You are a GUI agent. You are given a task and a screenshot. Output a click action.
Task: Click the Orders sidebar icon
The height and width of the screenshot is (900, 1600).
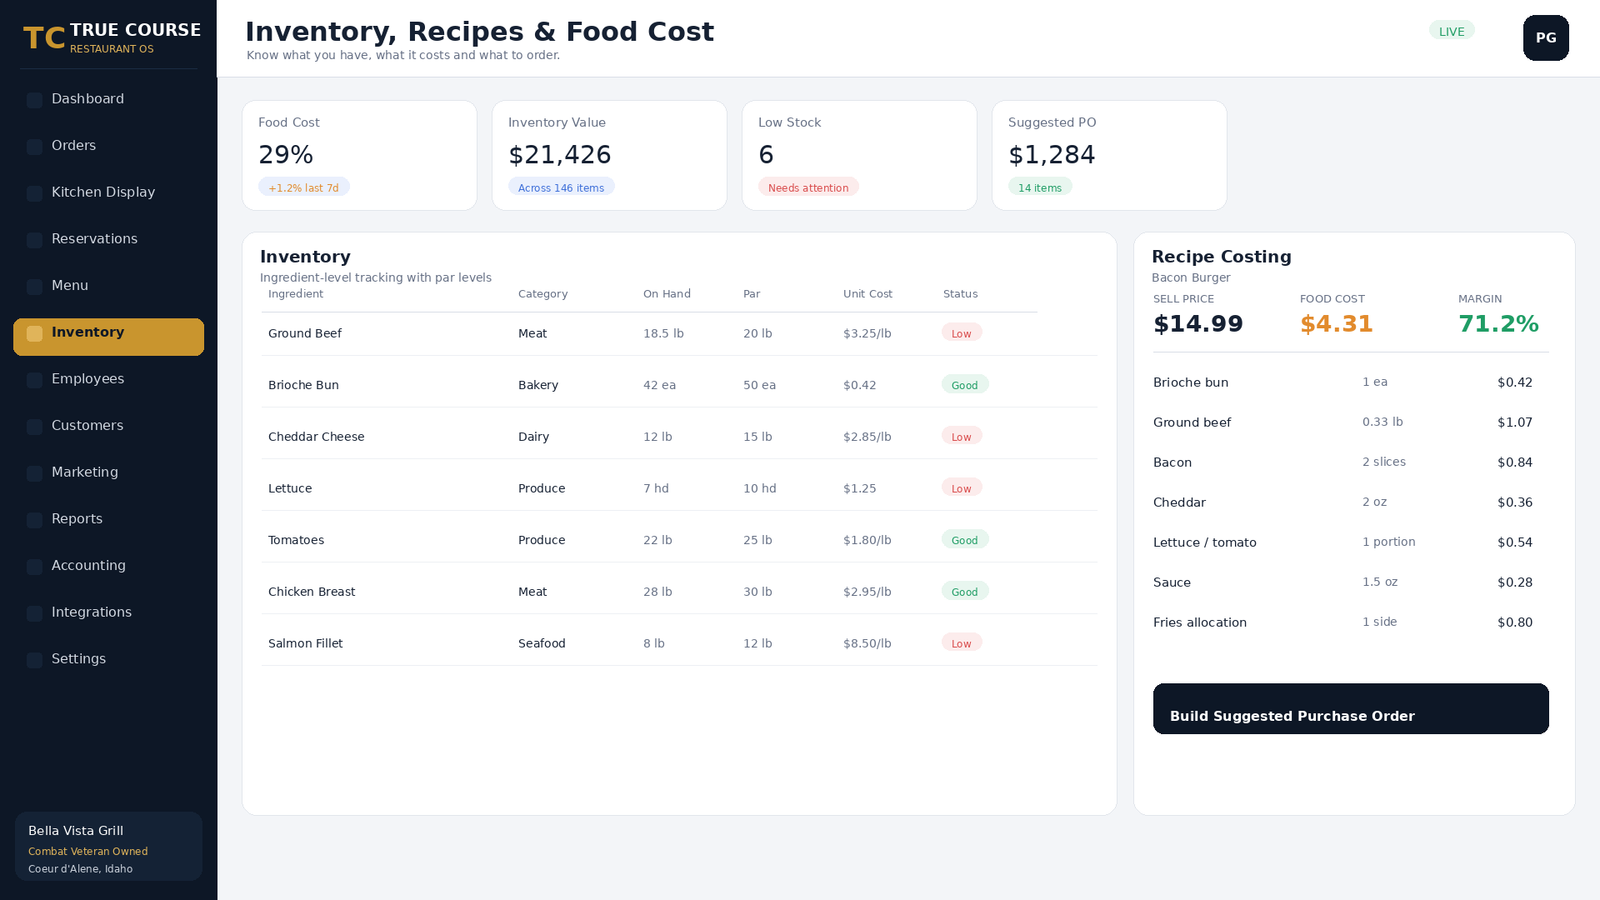coord(34,147)
